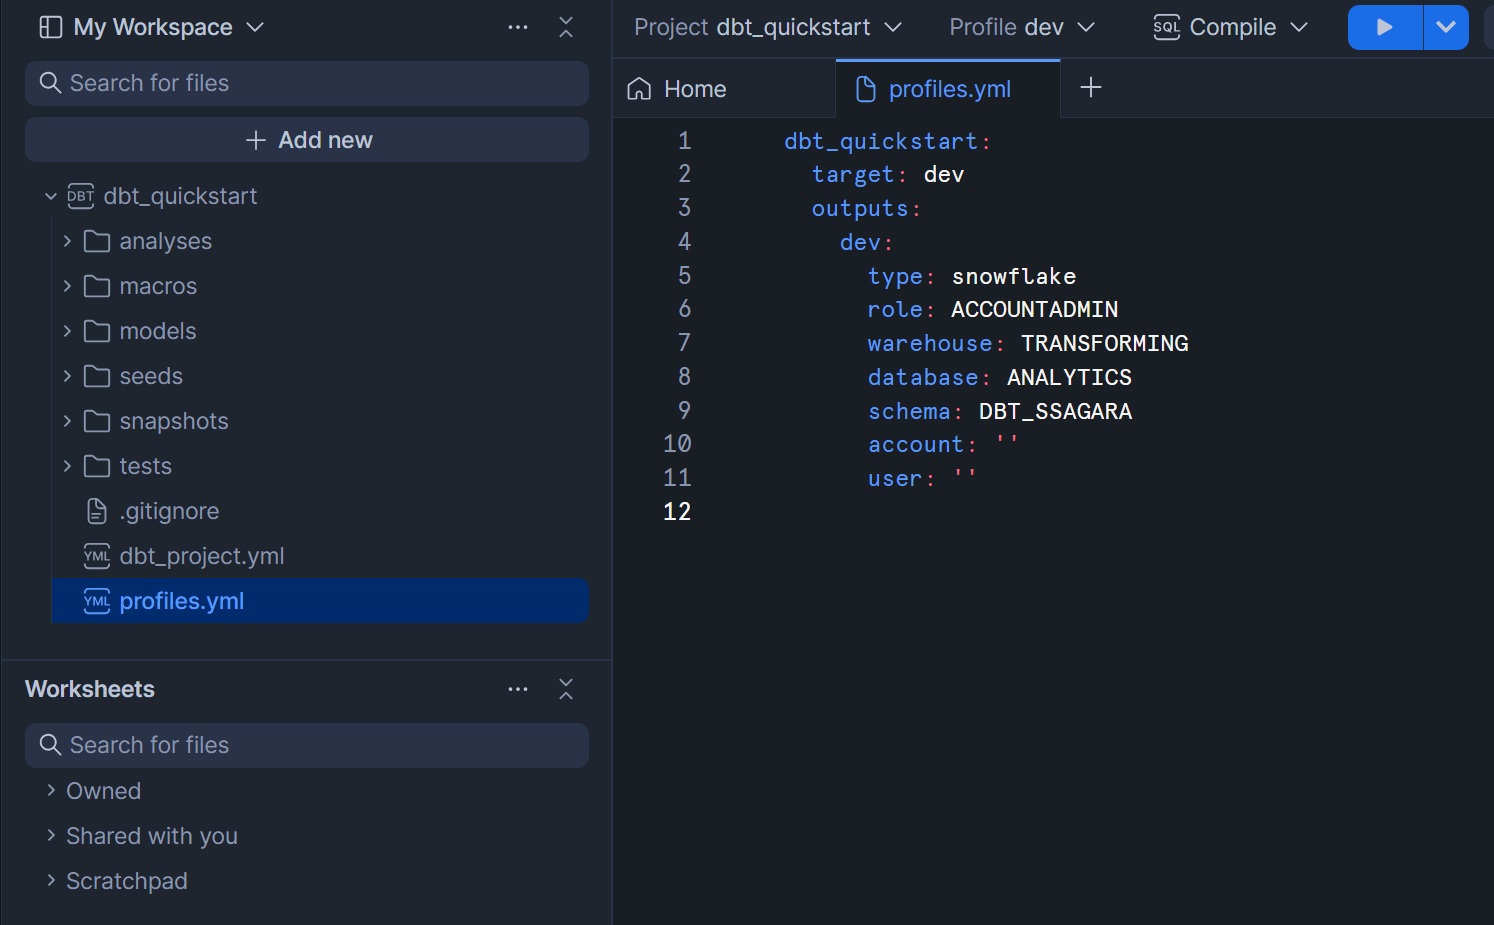Click the profiles.yml tab file icon
1494x925 pixels.
click(x=866, y=89)
